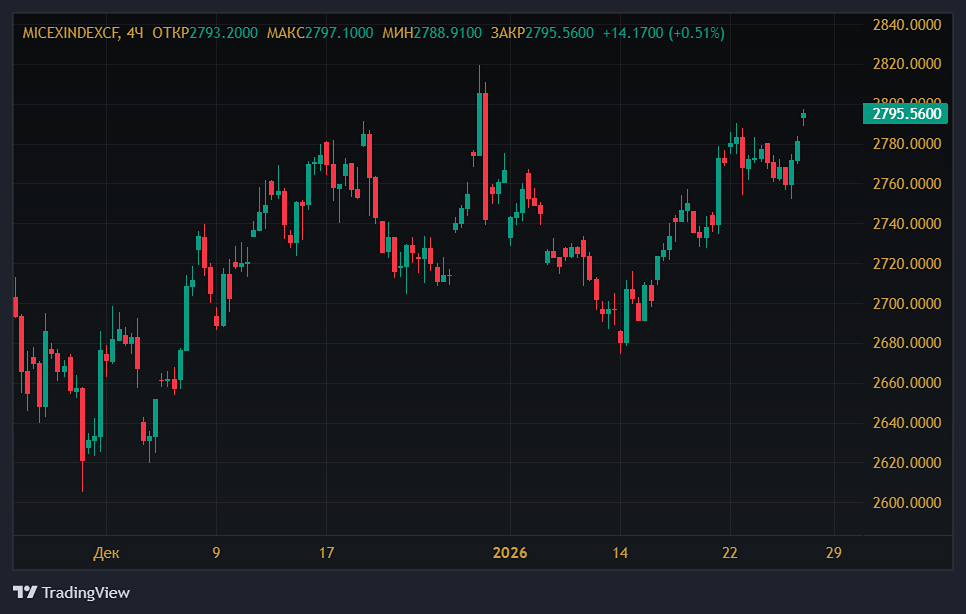Click the 2840.0000 price axis label

(x=907, y=25)
